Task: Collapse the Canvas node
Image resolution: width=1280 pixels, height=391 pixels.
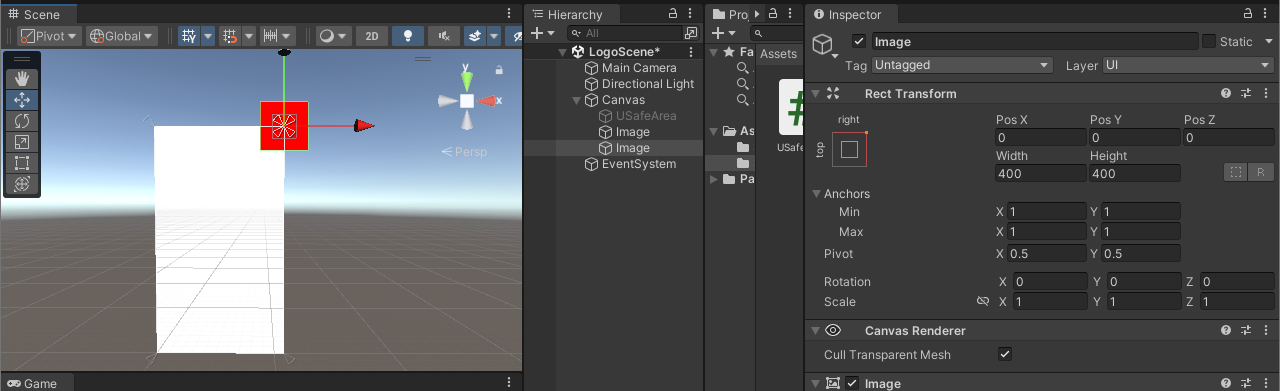Action: coord(576,100)
